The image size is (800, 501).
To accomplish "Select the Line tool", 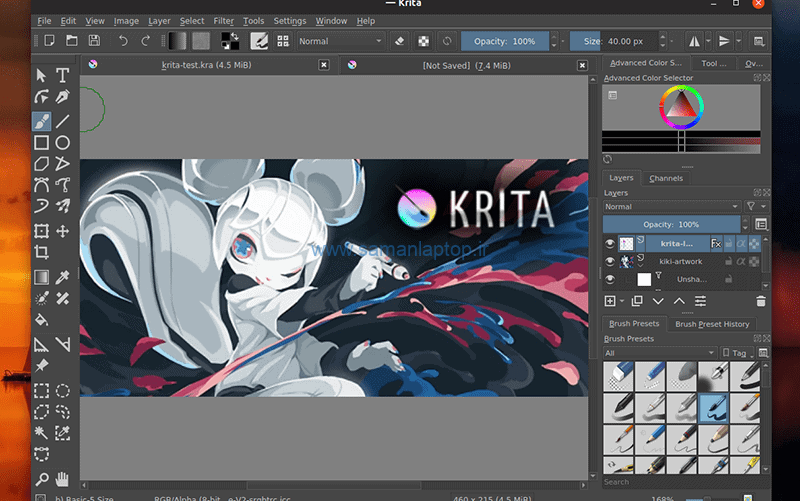I will click(62, 121).
